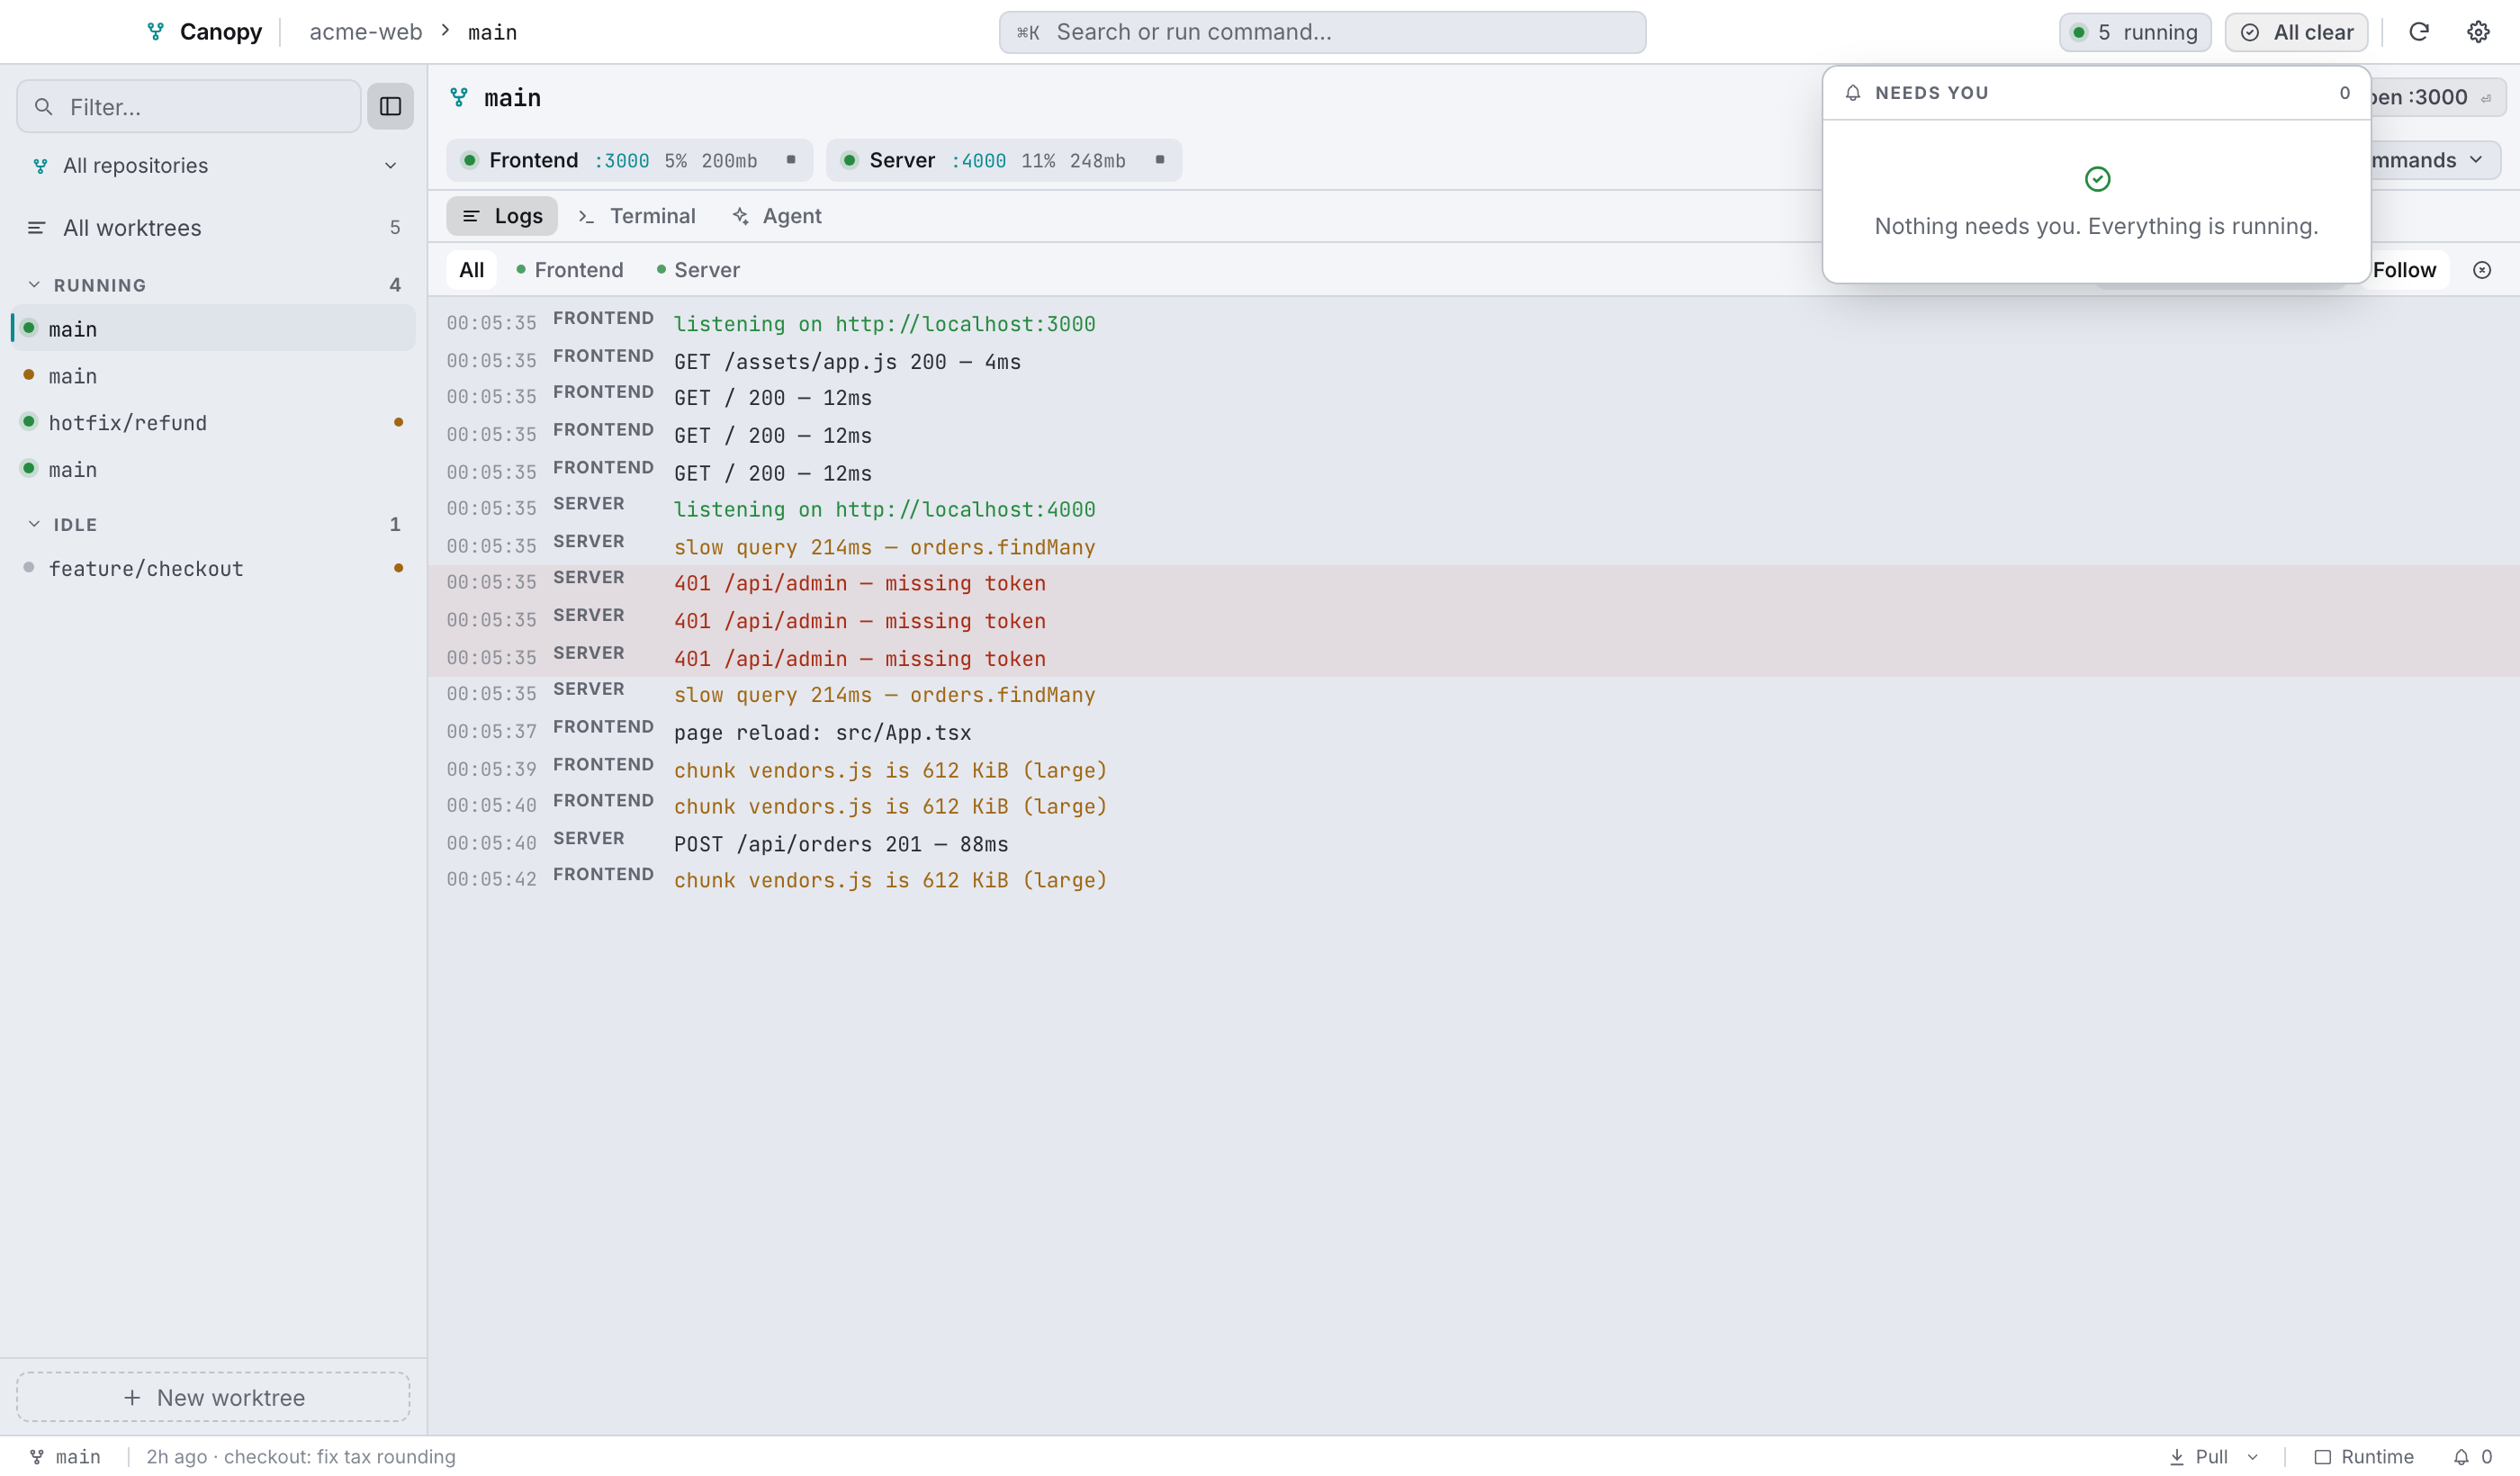The height and width of the screenshot is (1476, 2520).
Task: Focus the Search or run command field
Action: (1322, 32)
